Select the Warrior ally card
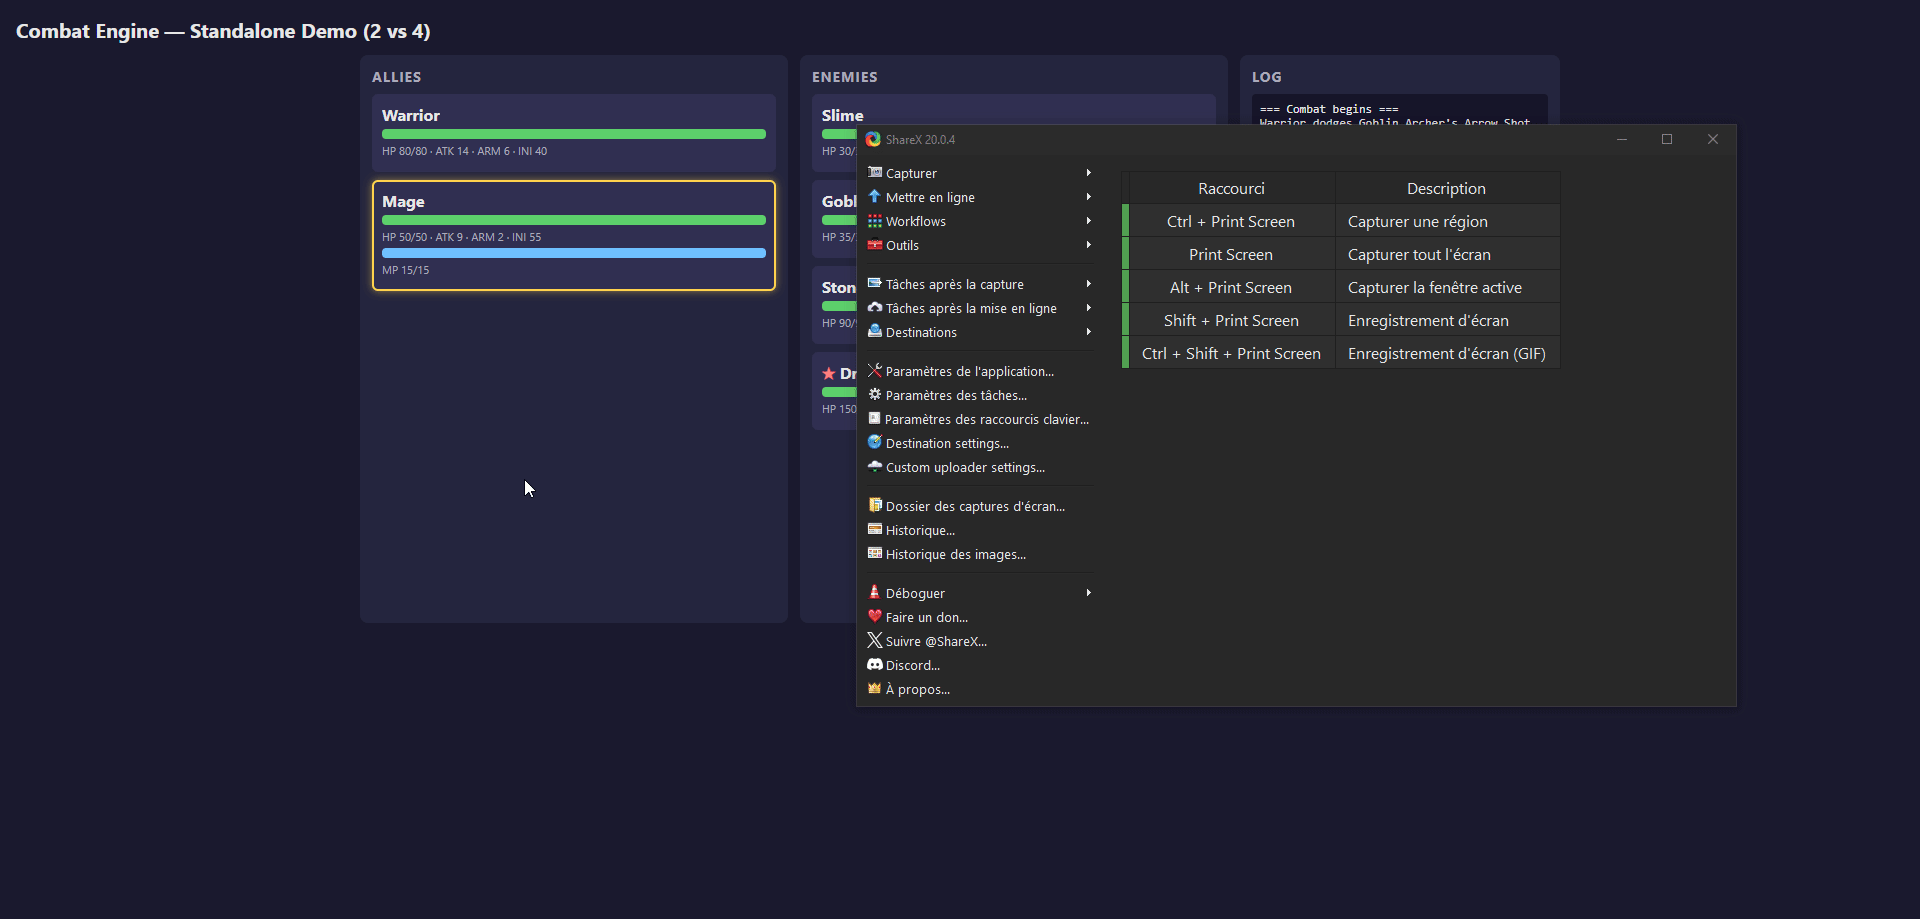 (574, 133)
